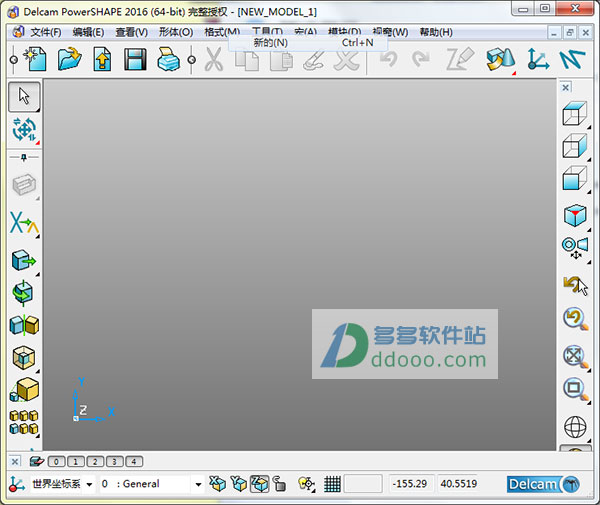Toggle level 1 button
This screenshot has width=600, height=505.
coord(75,461)
